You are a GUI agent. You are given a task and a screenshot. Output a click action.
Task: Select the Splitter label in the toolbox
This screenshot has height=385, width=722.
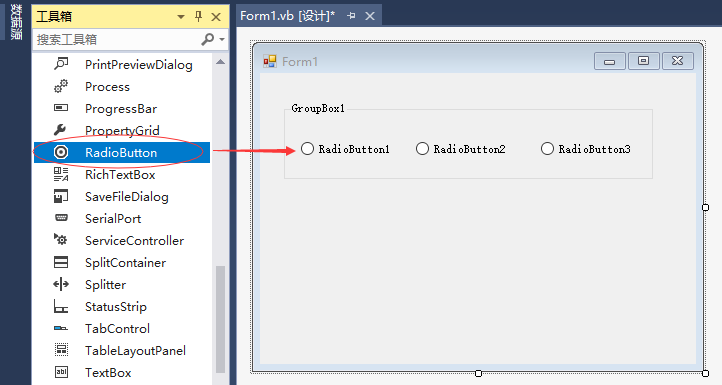pos(105,285)
